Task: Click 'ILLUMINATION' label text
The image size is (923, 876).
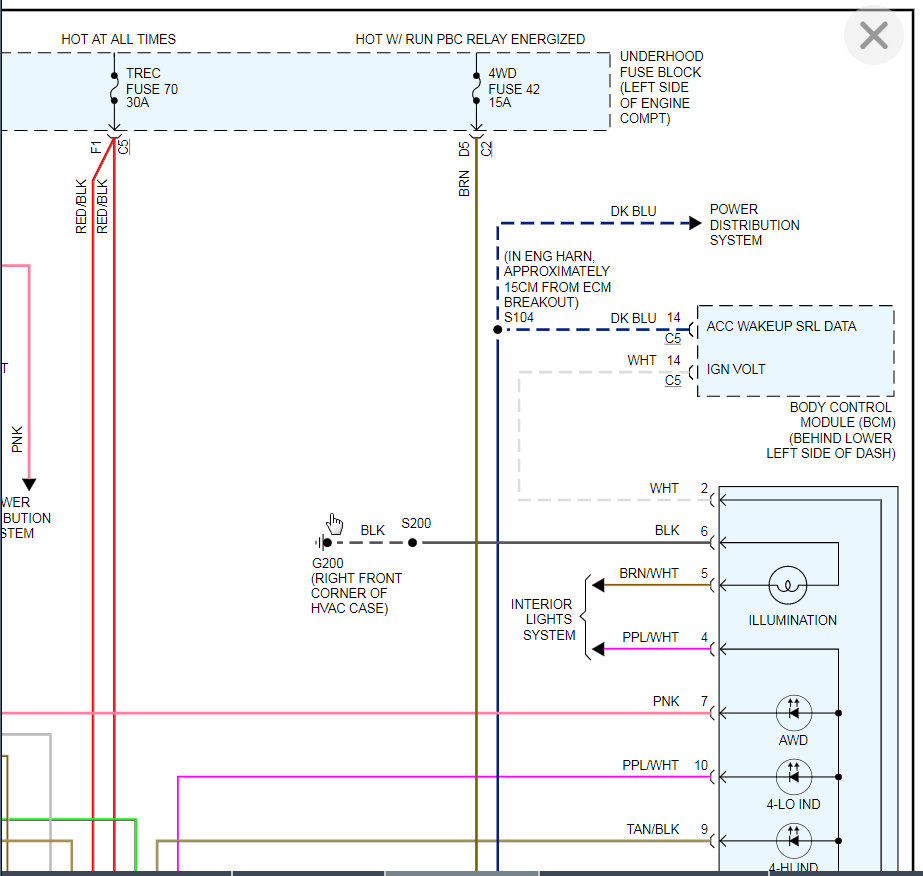Action: (x=792, y=620)
